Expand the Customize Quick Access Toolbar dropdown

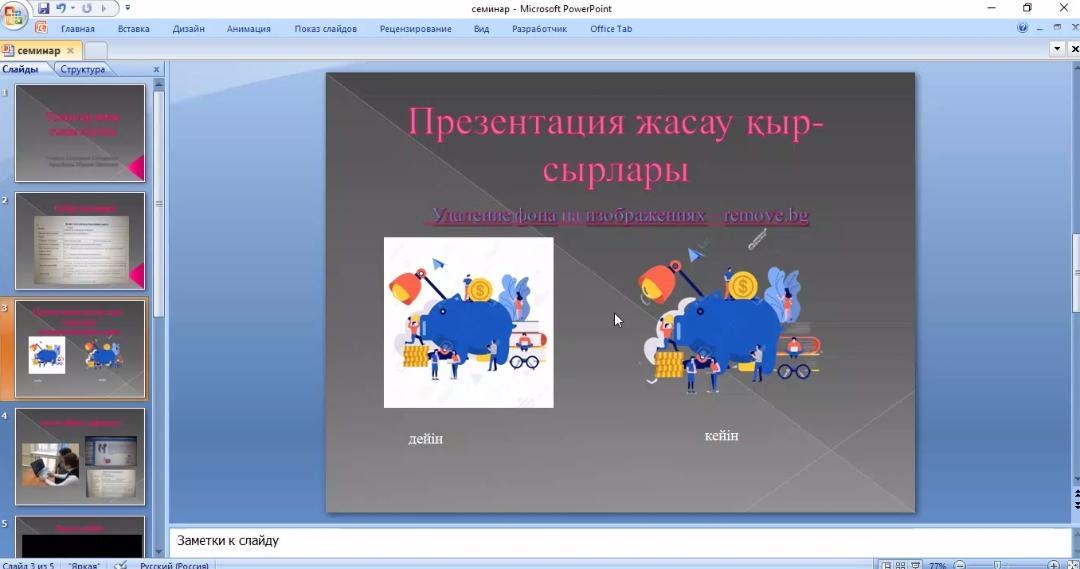(128, 8)
